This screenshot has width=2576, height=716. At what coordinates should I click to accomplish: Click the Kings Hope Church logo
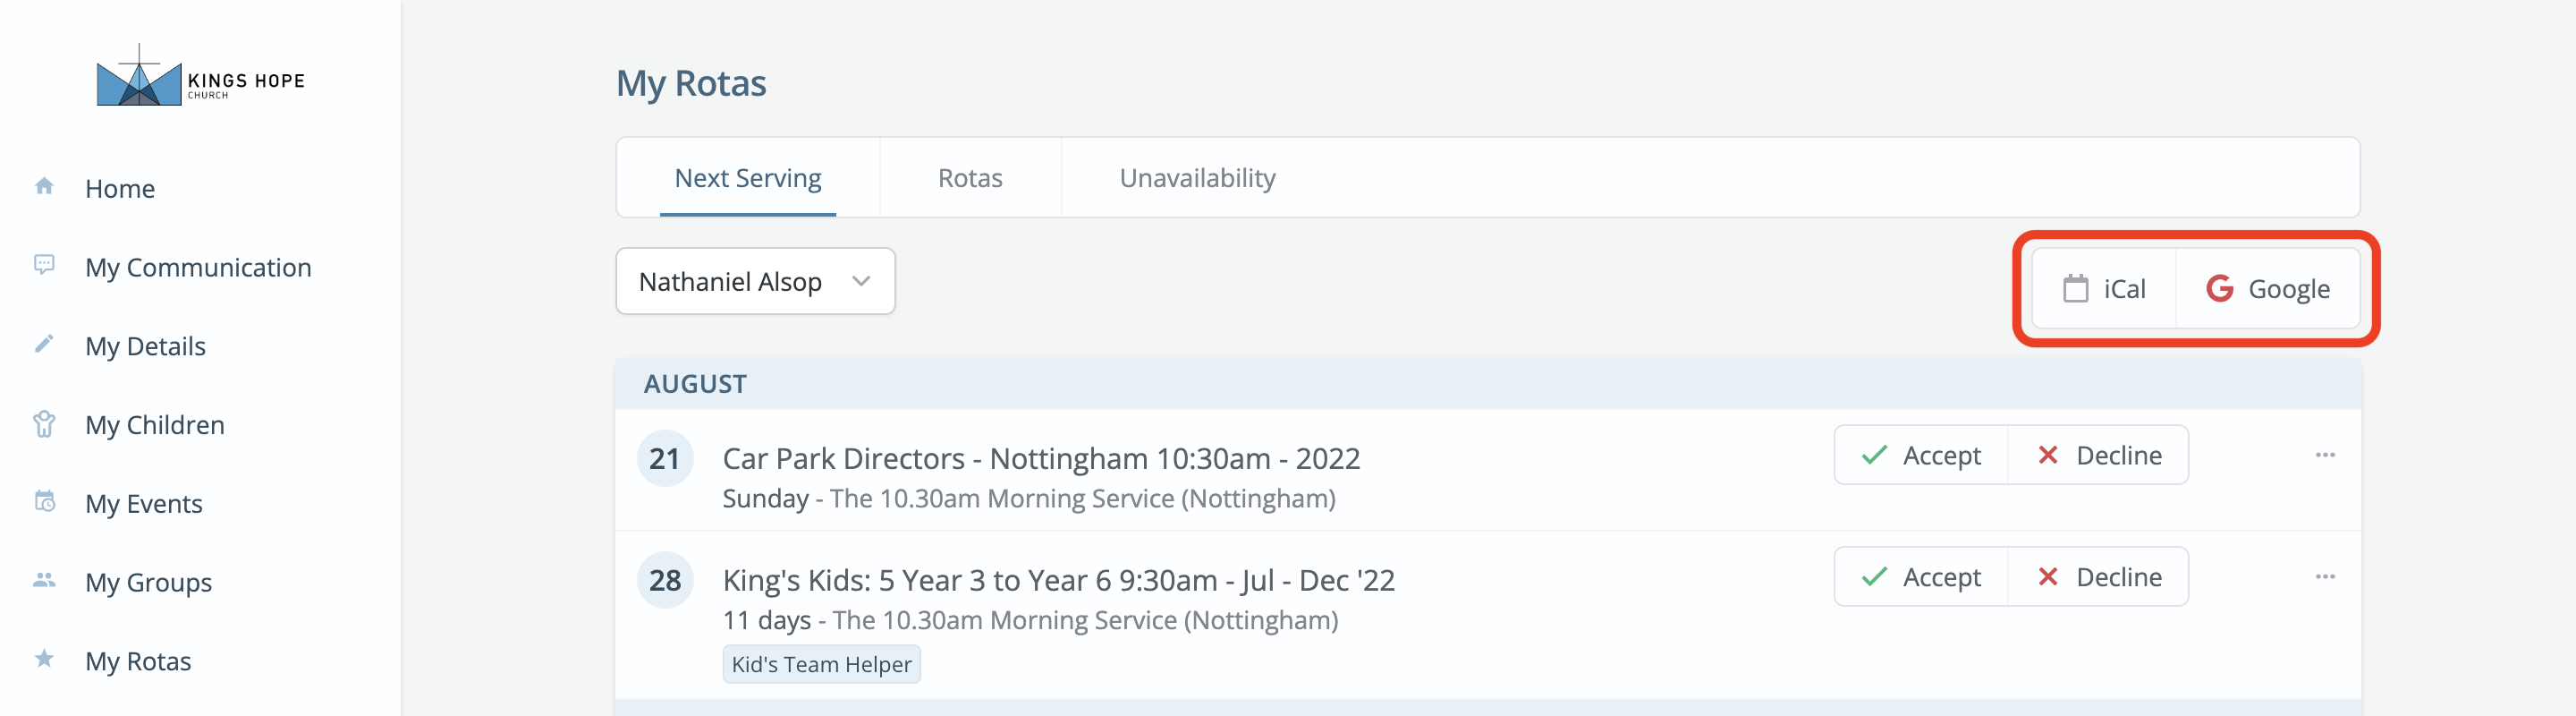coord(200,75)
